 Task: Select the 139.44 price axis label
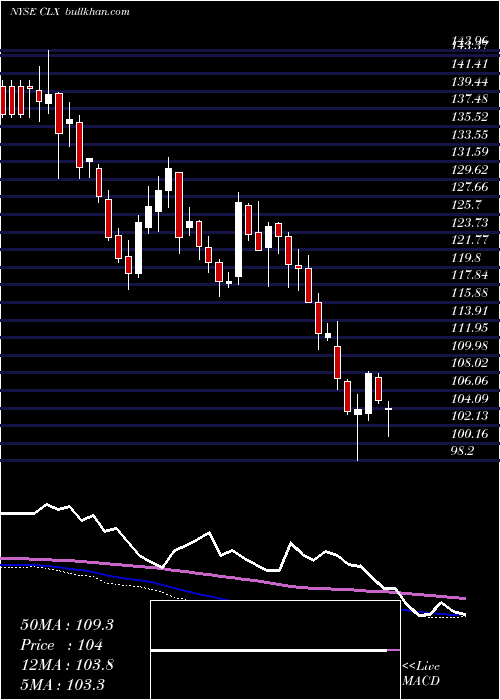(x=469, y=82)
